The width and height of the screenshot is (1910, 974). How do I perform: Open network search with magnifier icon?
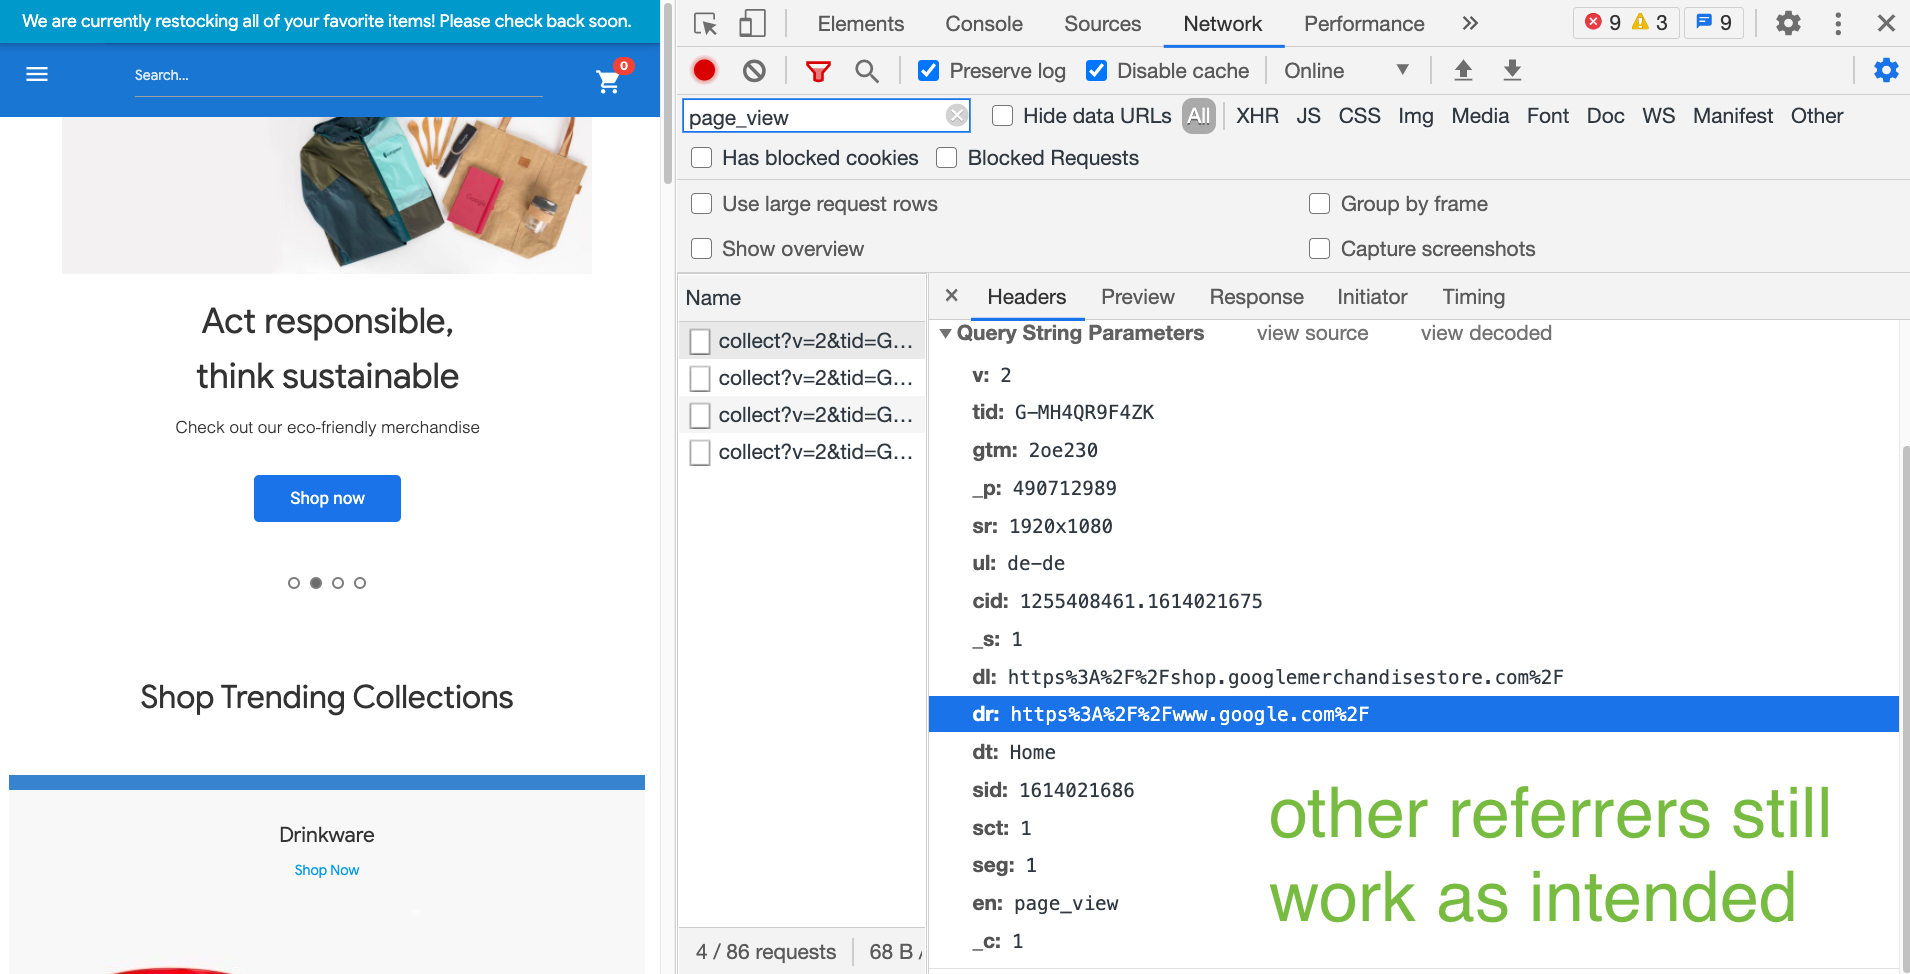click(x=866, y=71)
